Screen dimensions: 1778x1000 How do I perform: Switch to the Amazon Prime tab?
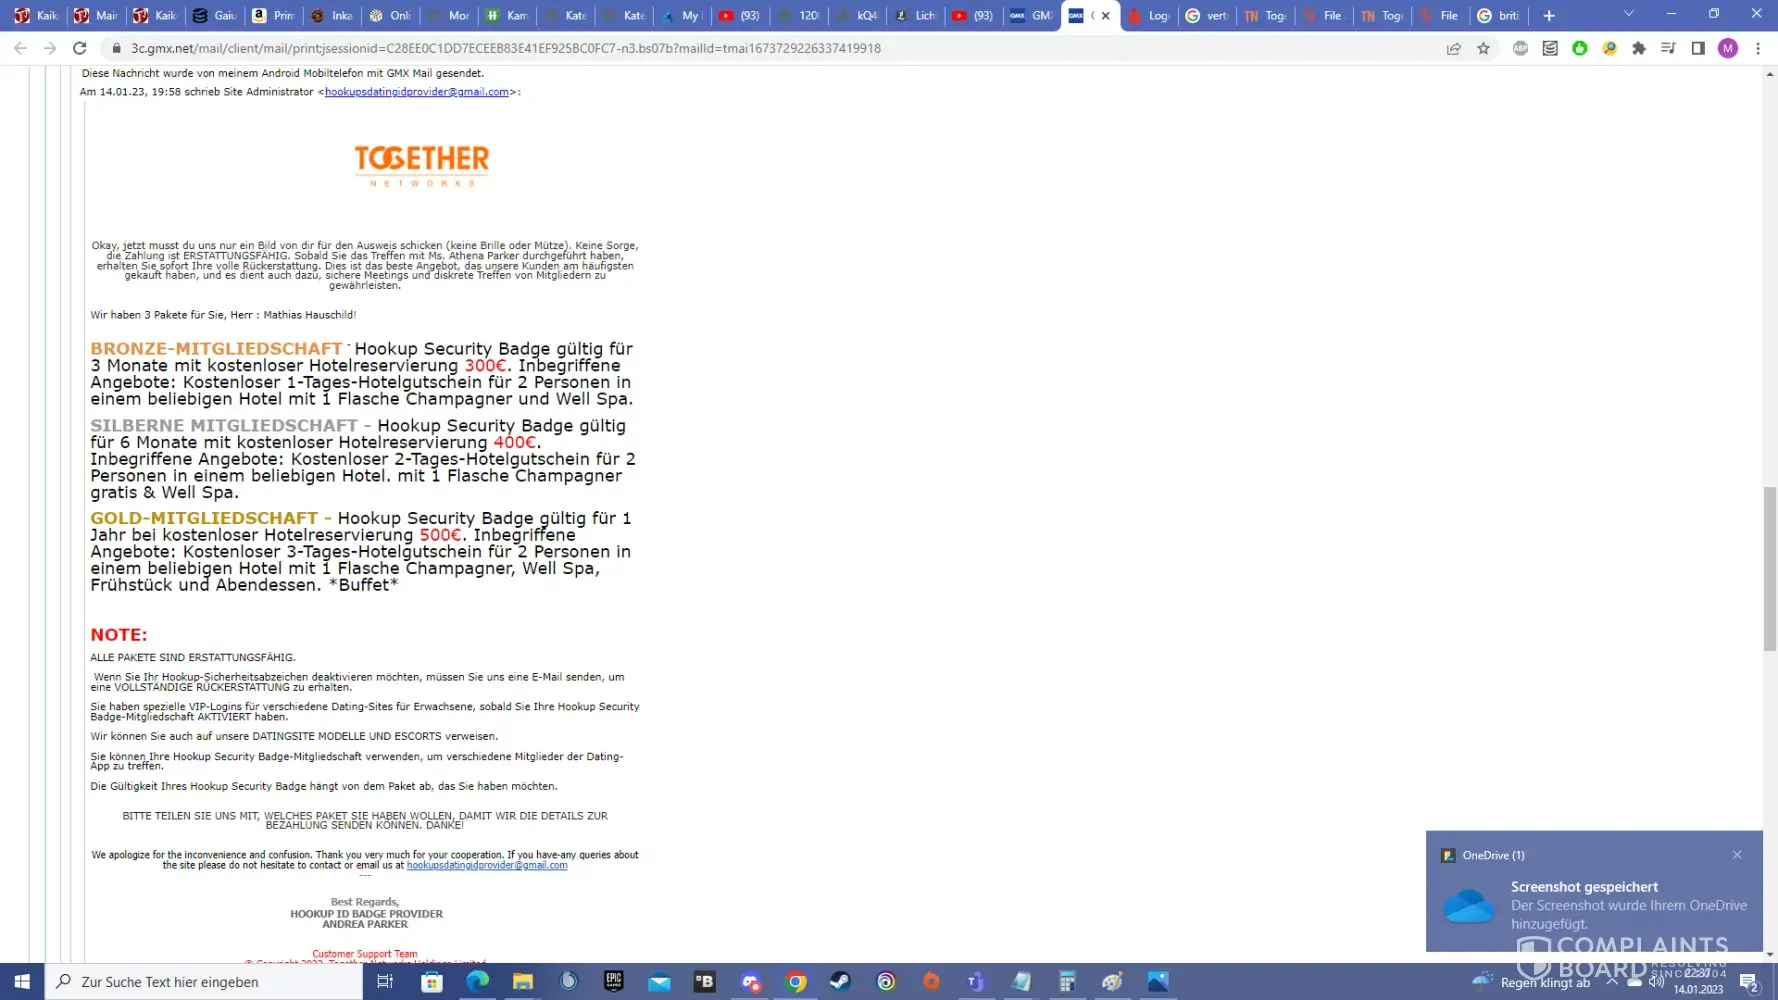click(273, 15)
